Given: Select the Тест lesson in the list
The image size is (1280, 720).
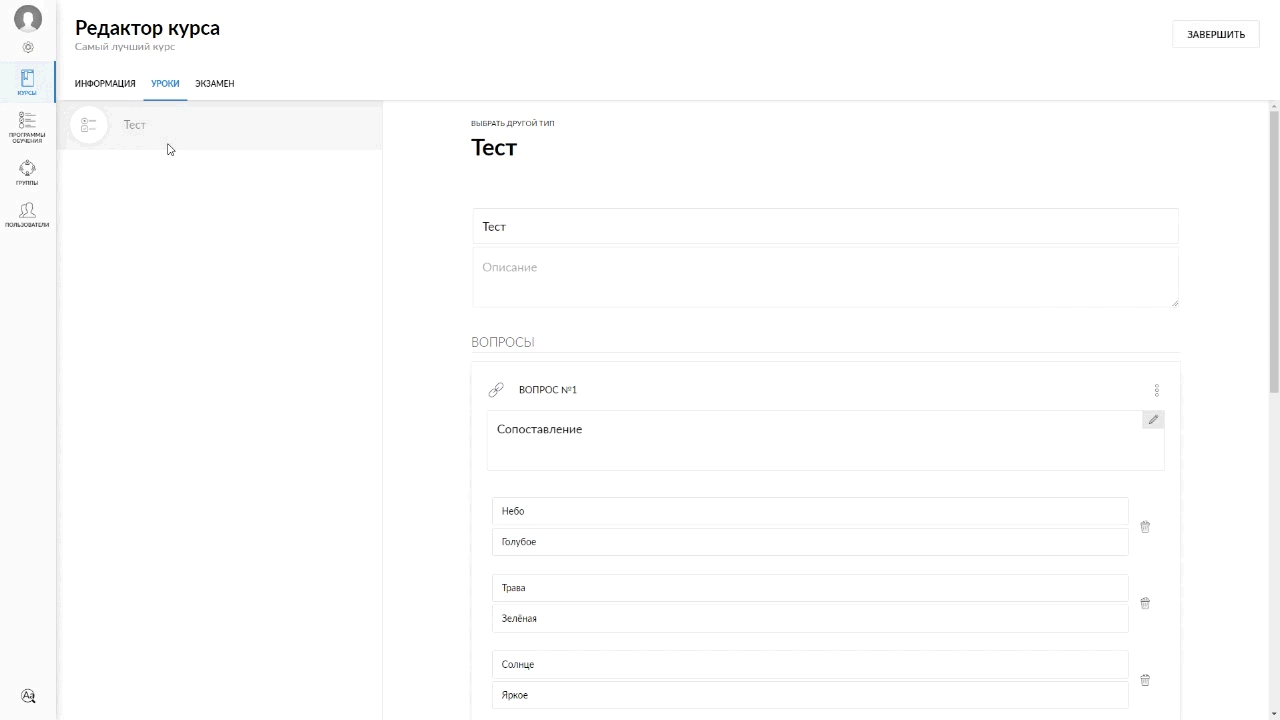Looking at the screenshot, I should tap(220, 125).
